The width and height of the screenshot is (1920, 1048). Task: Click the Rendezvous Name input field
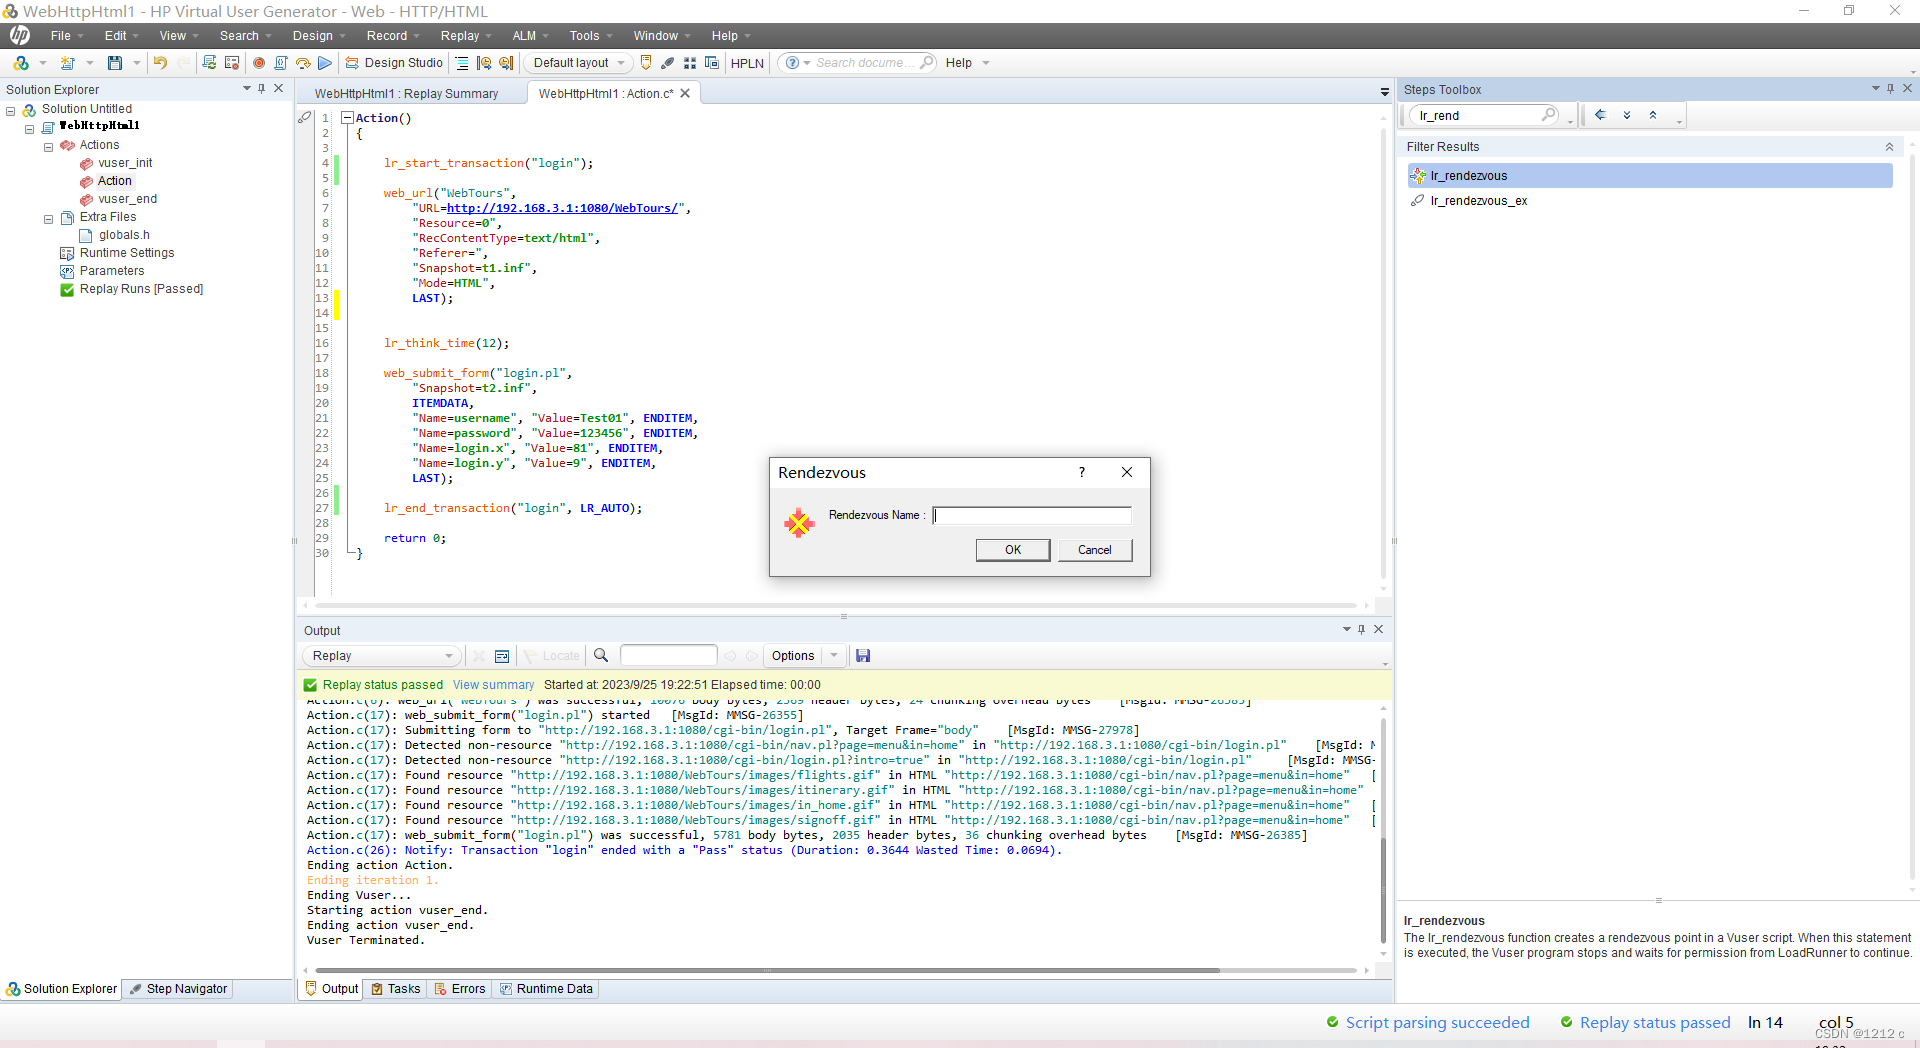[1032, 515]
